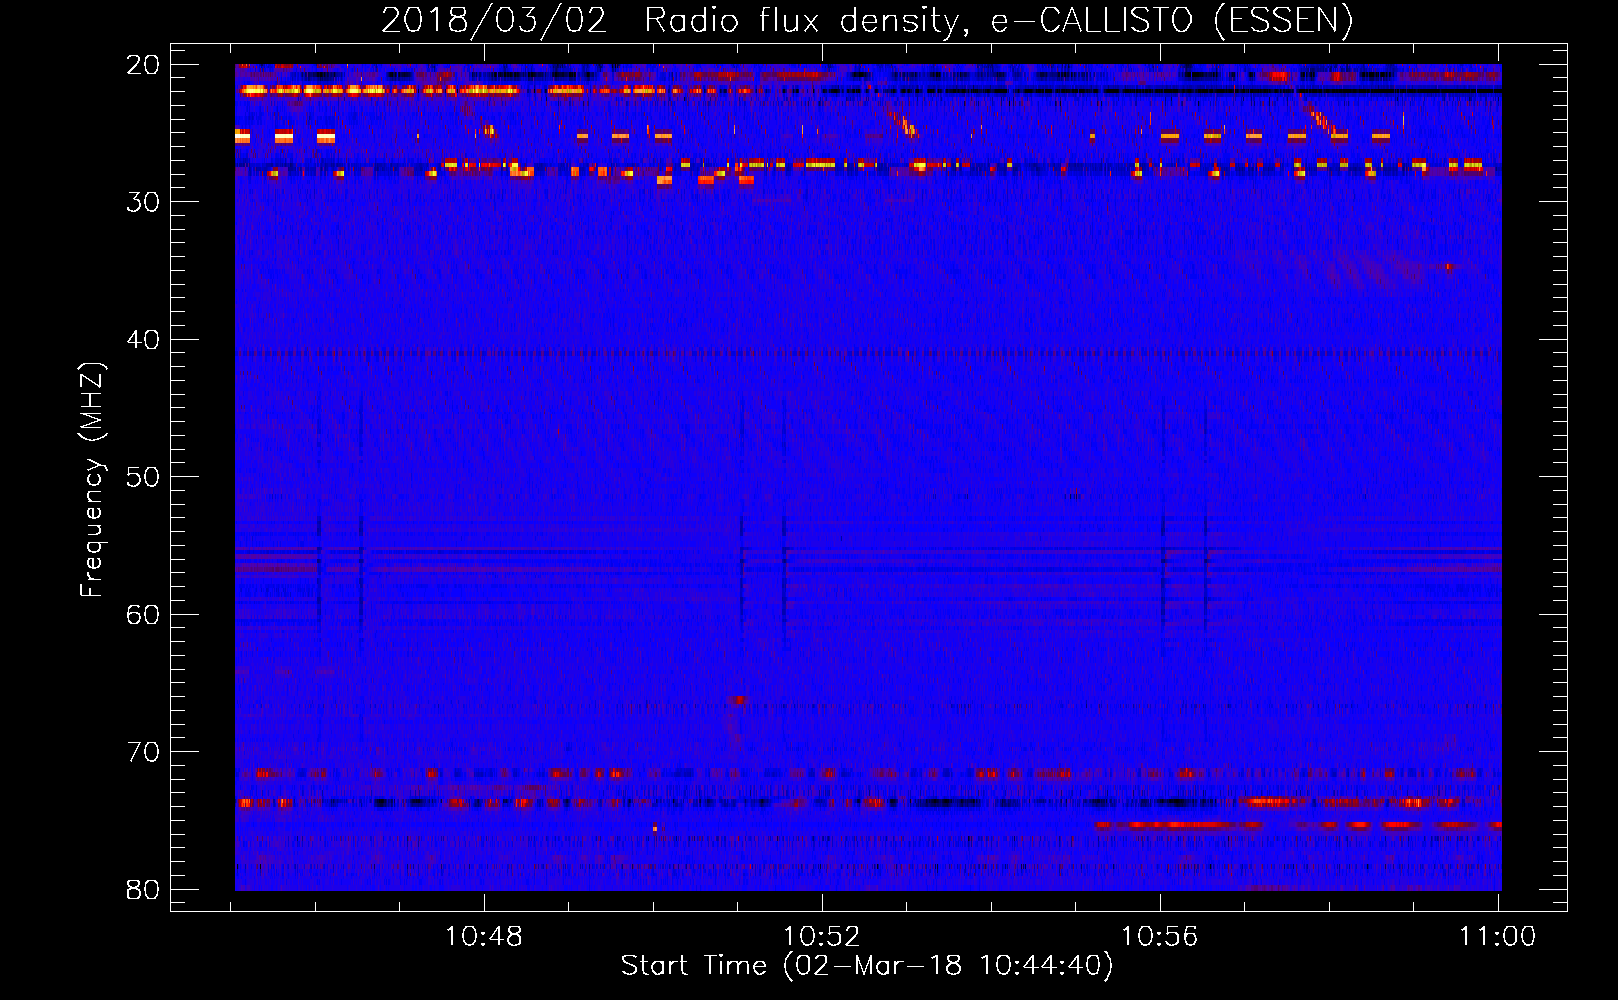1618x1000 pixels.
Task: Click the 20 frequency tick label
Action: click(x=143, y=65)
